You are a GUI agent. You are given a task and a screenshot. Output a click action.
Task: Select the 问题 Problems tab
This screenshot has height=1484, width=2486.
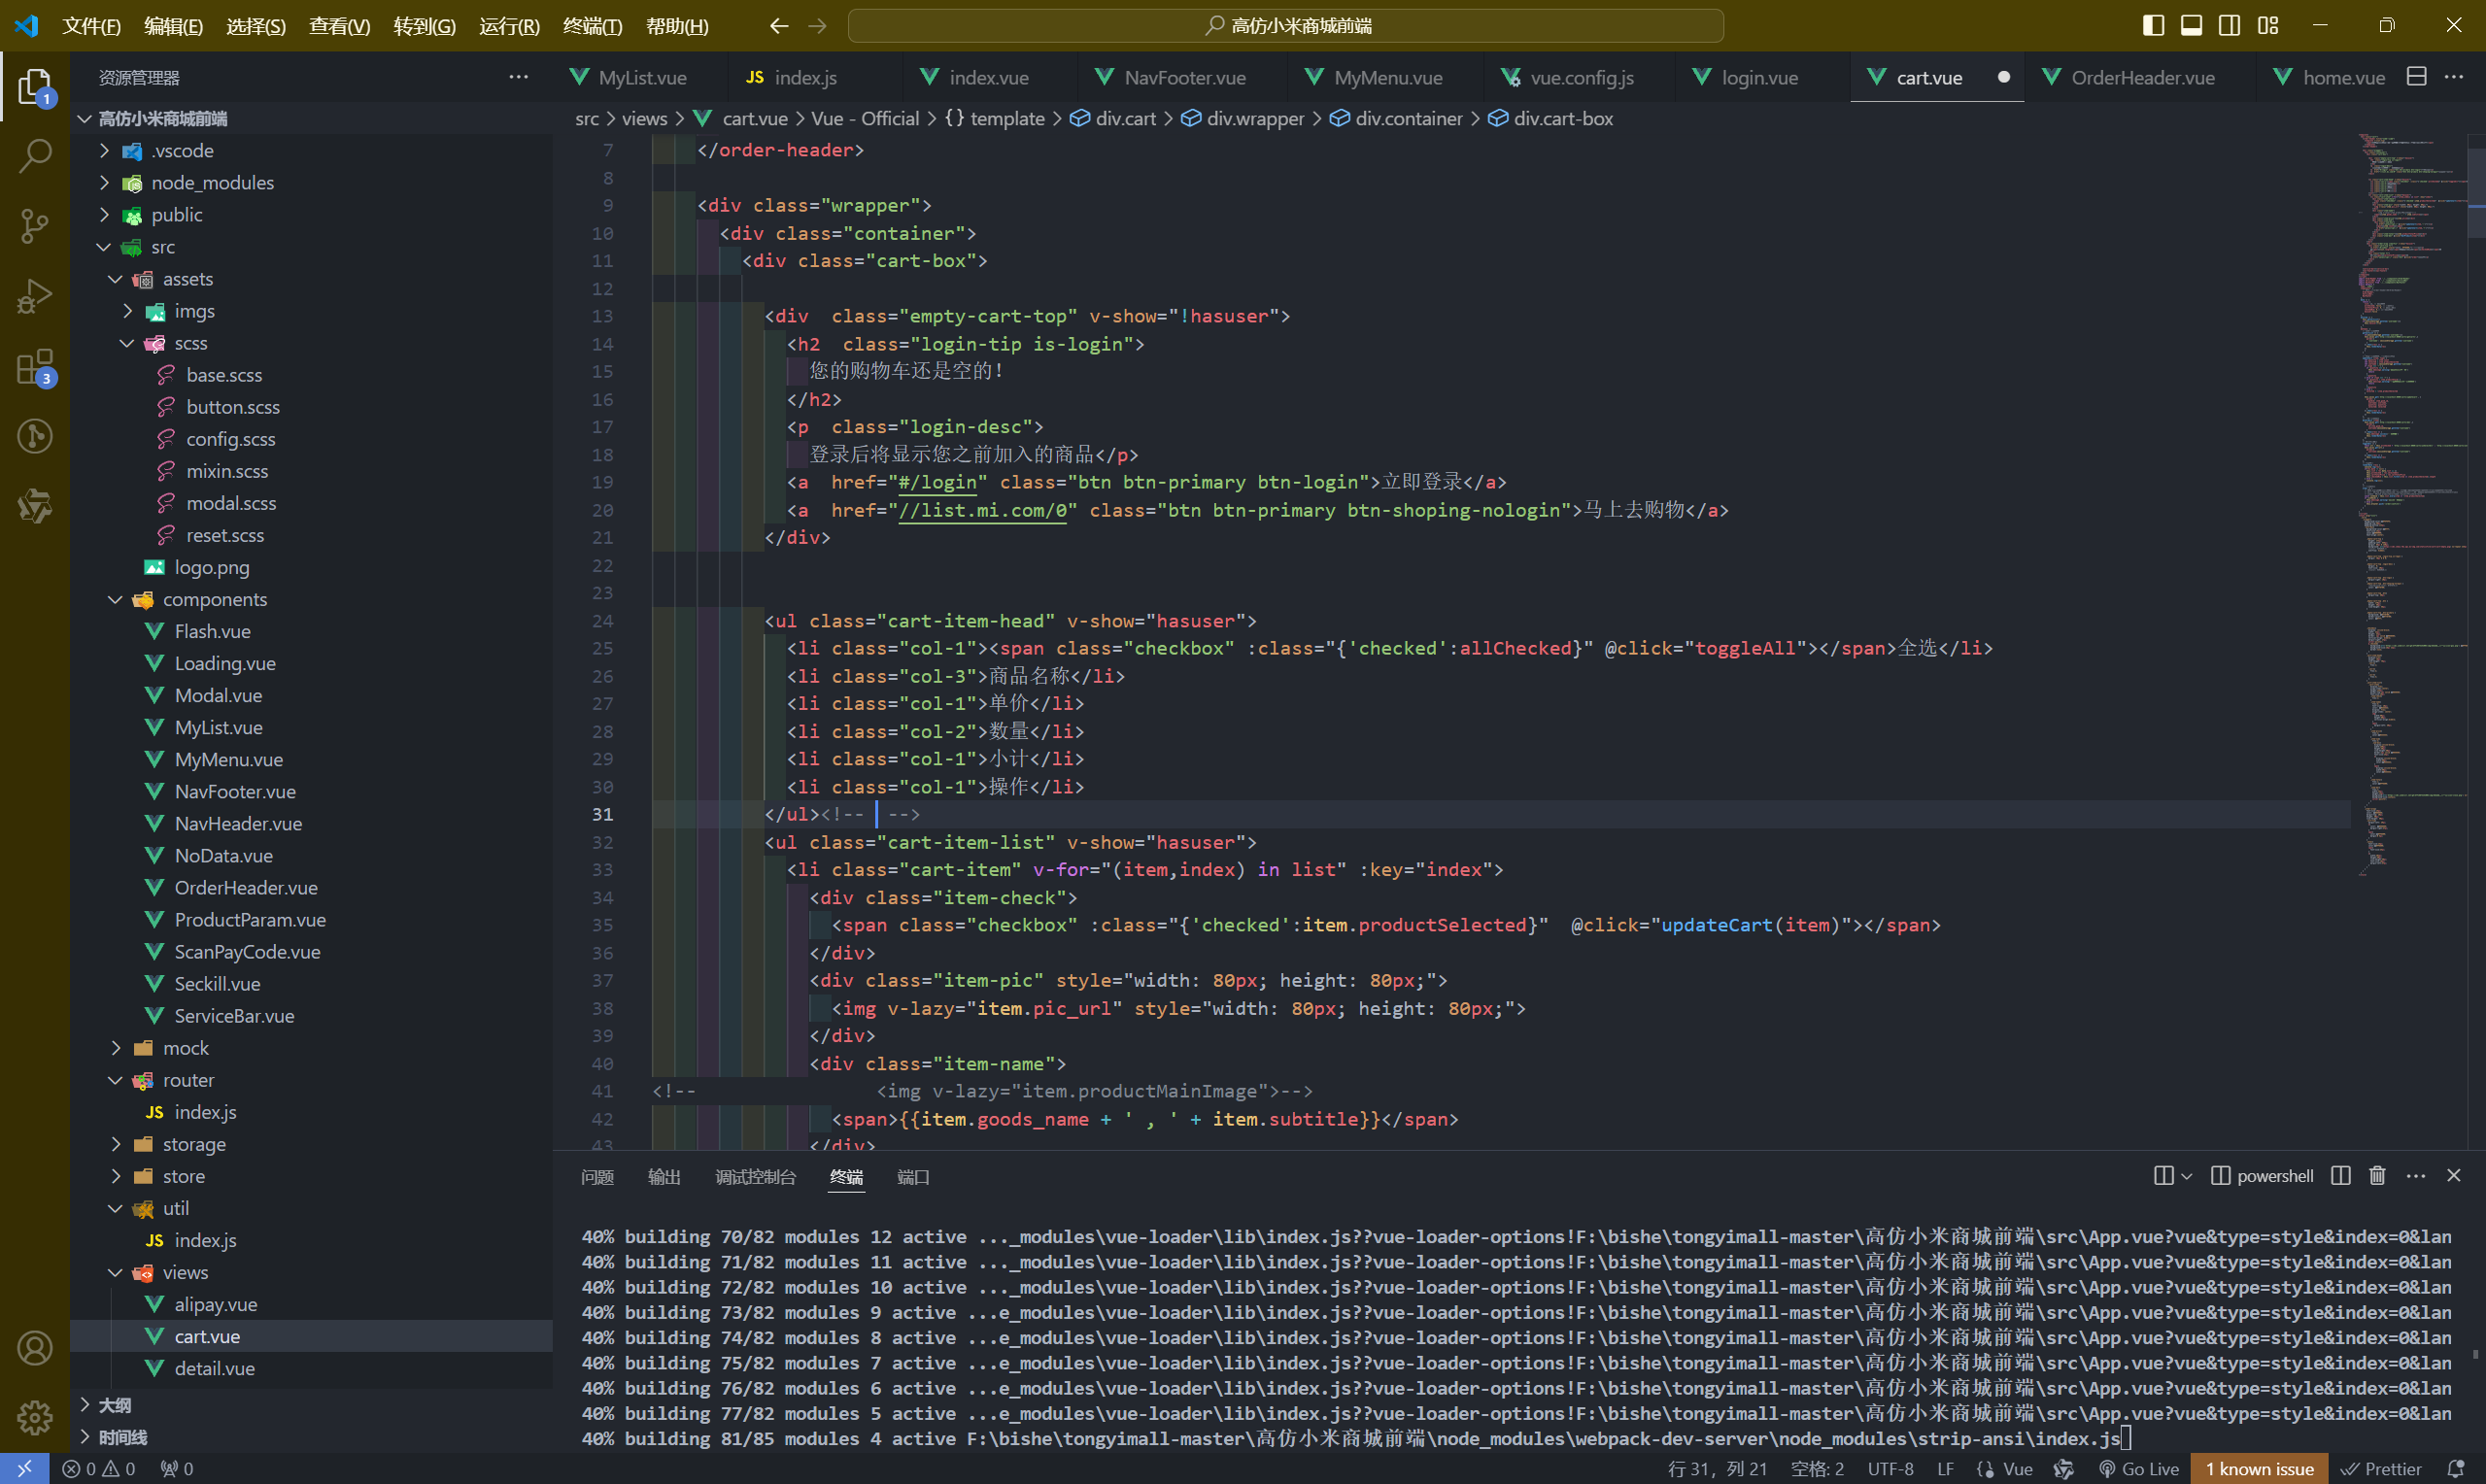click(597, 1175)
